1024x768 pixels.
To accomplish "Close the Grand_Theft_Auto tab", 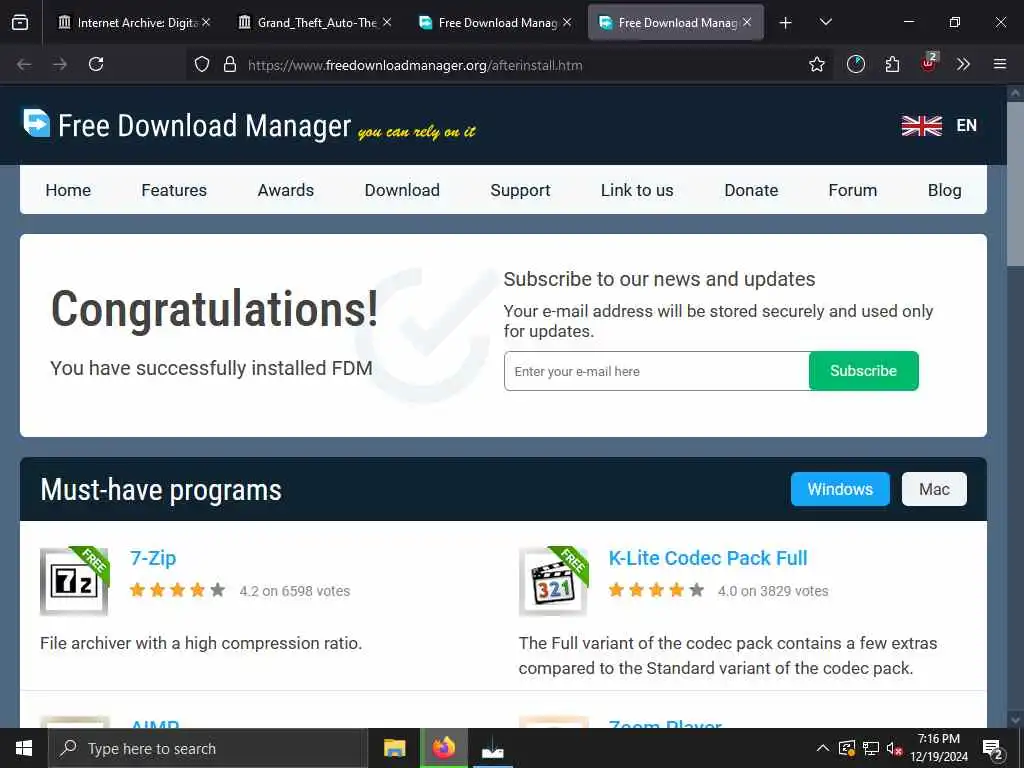I will click(x=387, y=22).
